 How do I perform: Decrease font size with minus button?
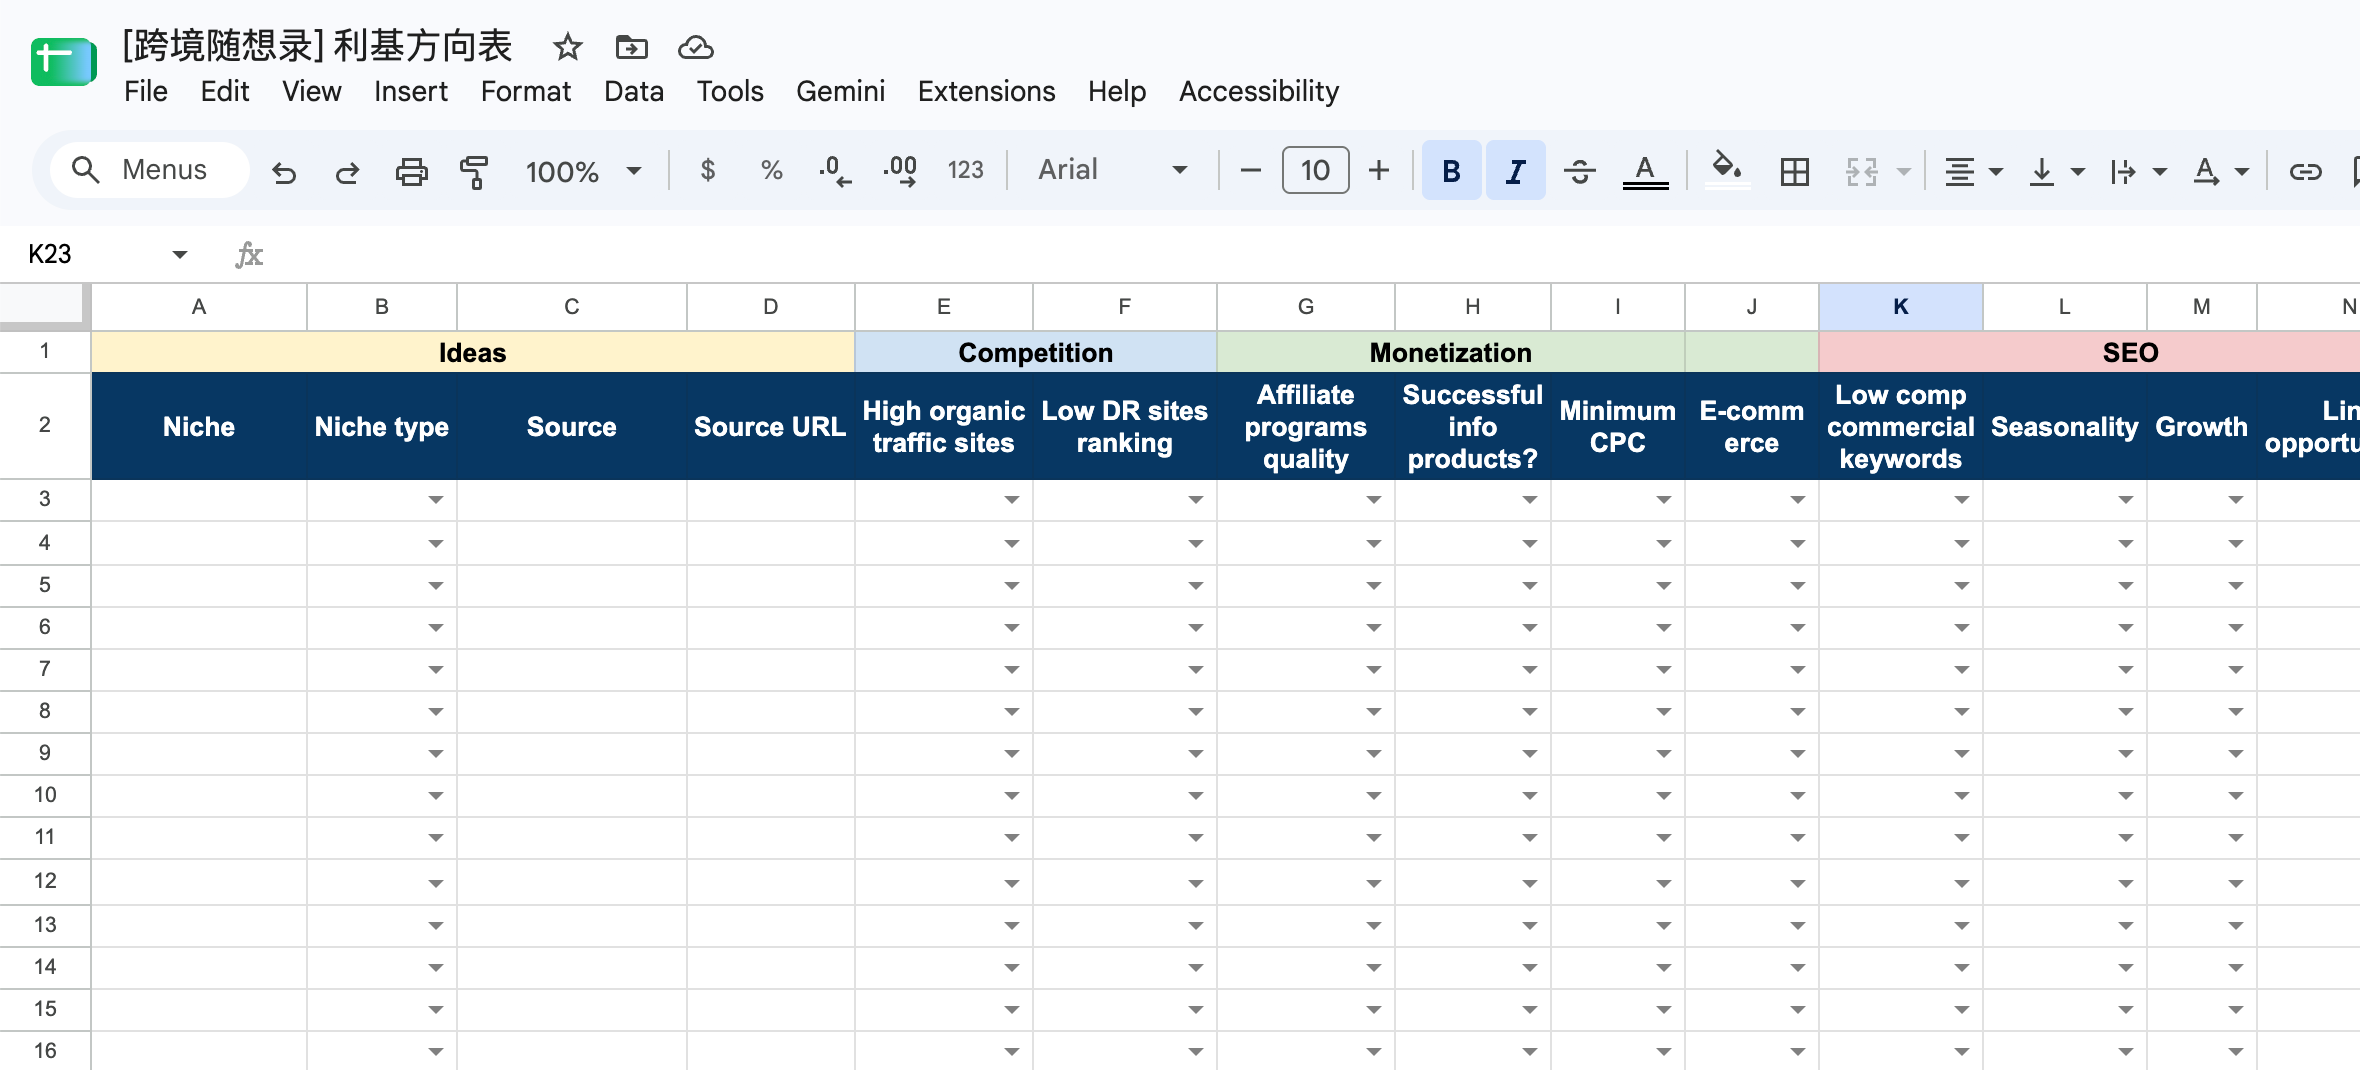click(1250, 170)
